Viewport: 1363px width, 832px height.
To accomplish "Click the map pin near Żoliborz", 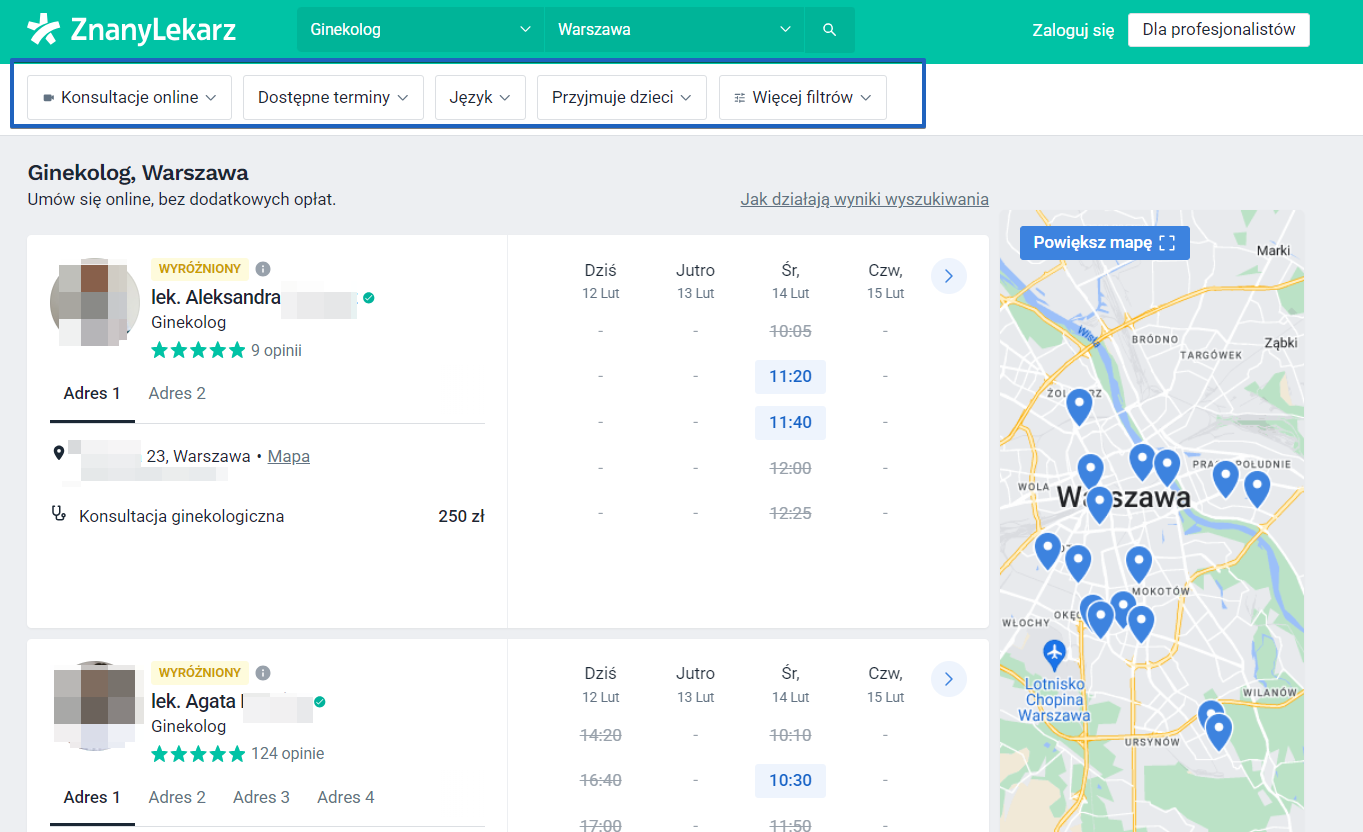I will click(1078, 406).
